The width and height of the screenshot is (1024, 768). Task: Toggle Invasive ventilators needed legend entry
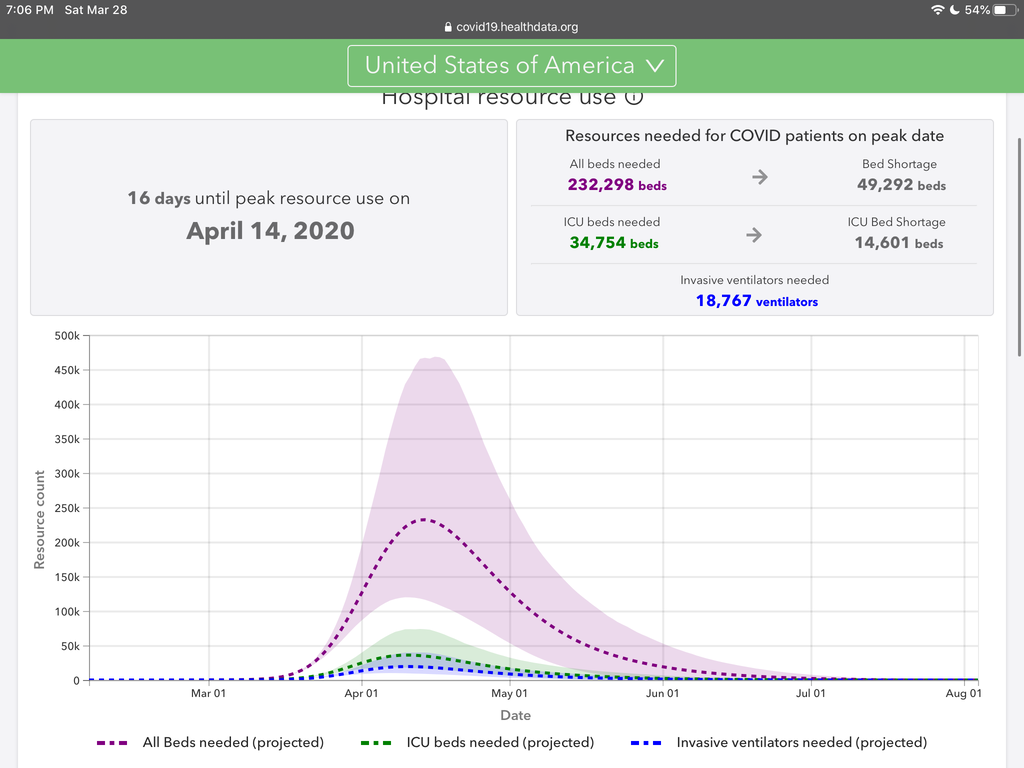[801, 743]
